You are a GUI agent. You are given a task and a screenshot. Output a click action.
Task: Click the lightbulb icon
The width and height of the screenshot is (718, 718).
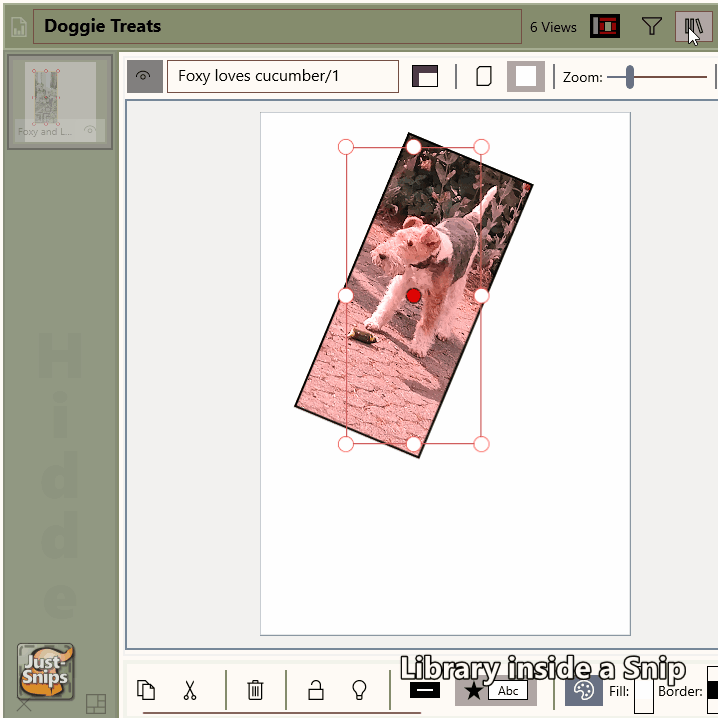pyautogui.click(x=360, y=690)
